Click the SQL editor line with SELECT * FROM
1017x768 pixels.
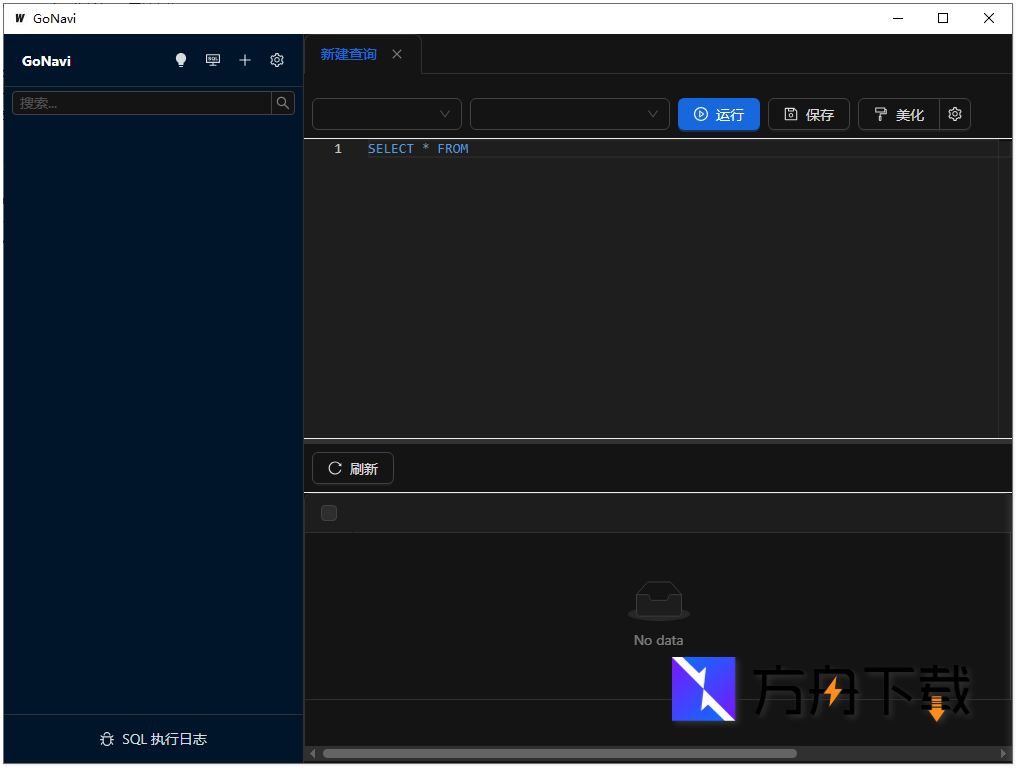[600, 149]
